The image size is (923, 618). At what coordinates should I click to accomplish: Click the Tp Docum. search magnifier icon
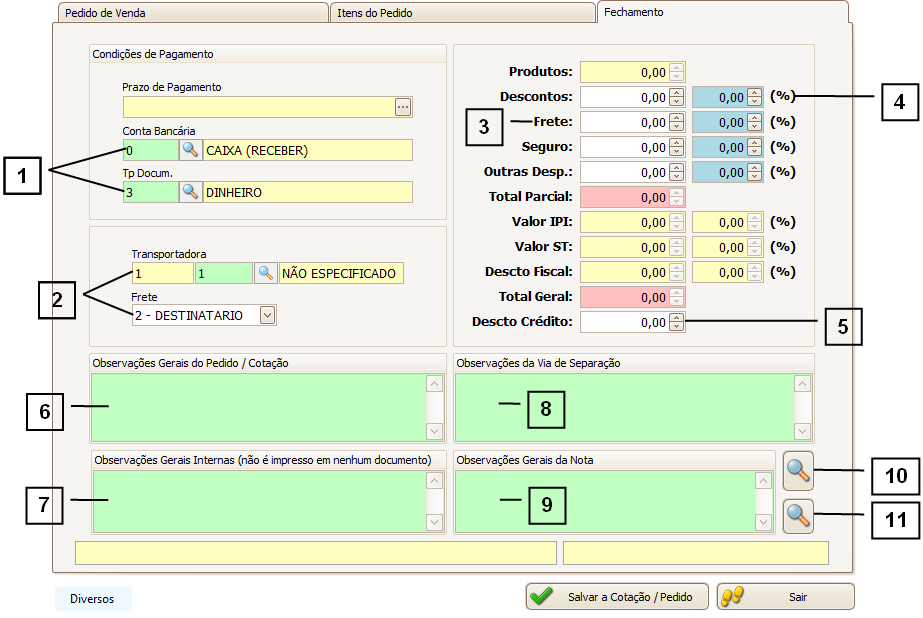click(190, 192)
